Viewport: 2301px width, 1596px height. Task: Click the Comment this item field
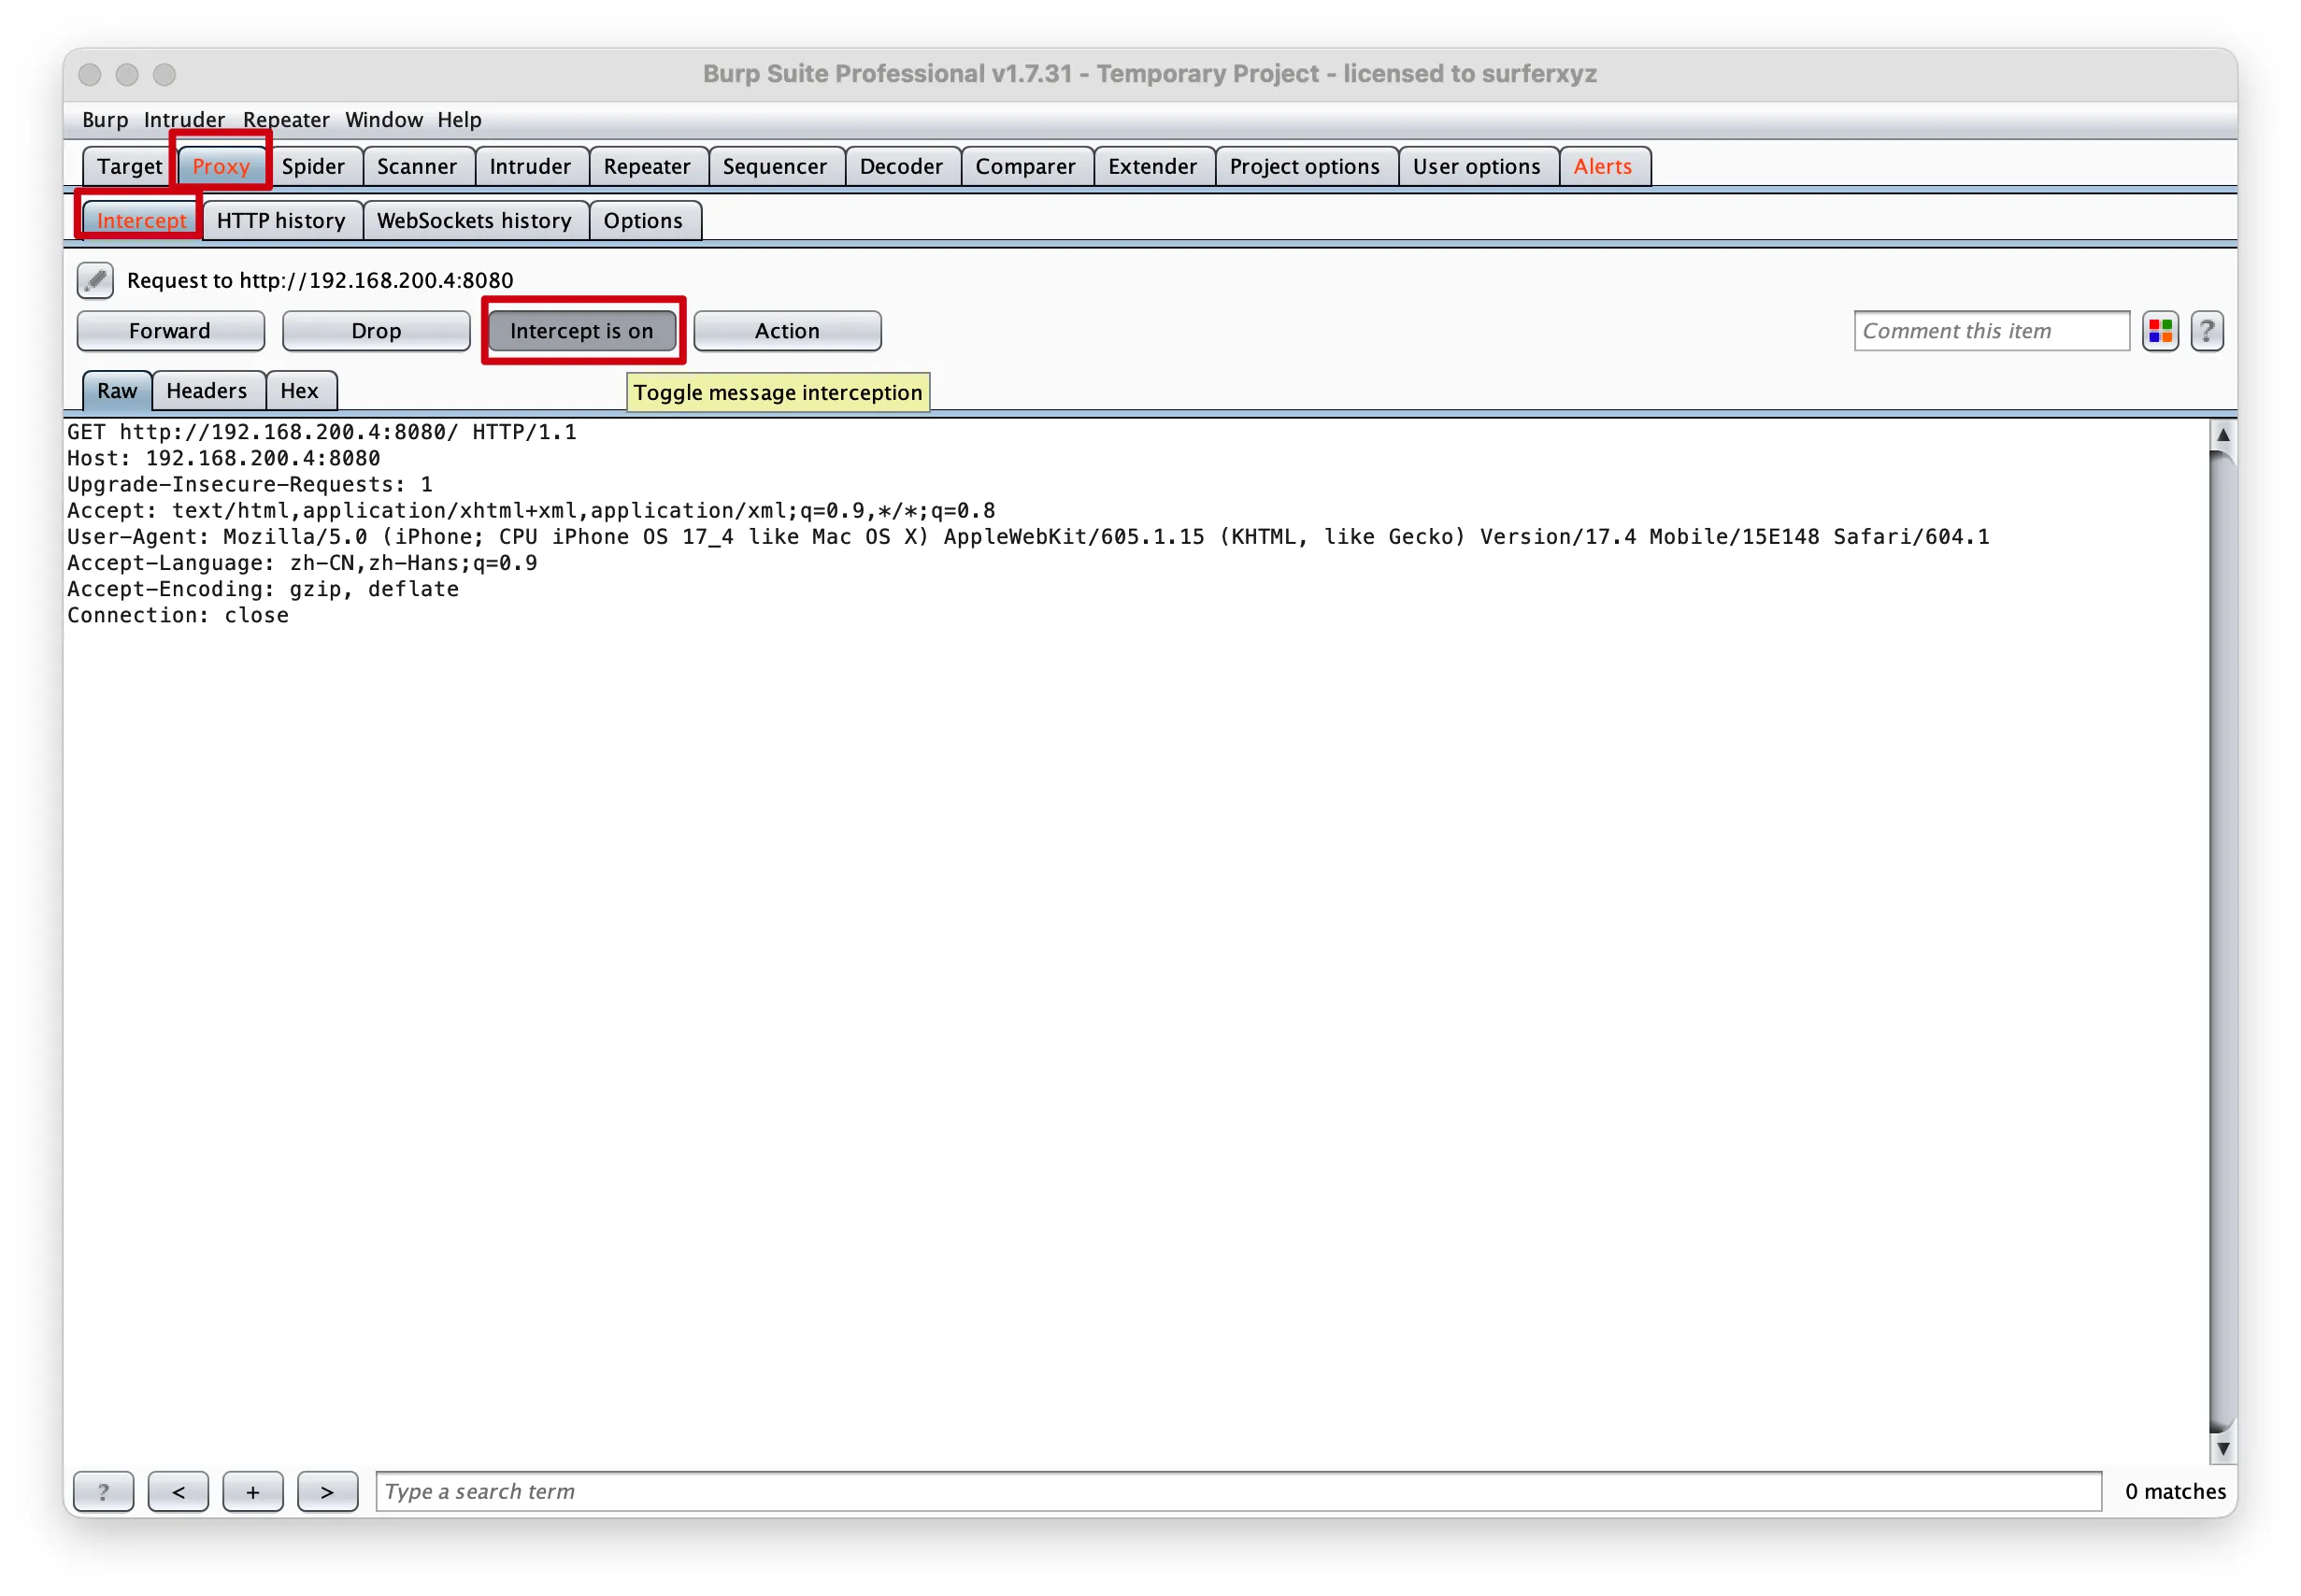(x=1990, y=331)
